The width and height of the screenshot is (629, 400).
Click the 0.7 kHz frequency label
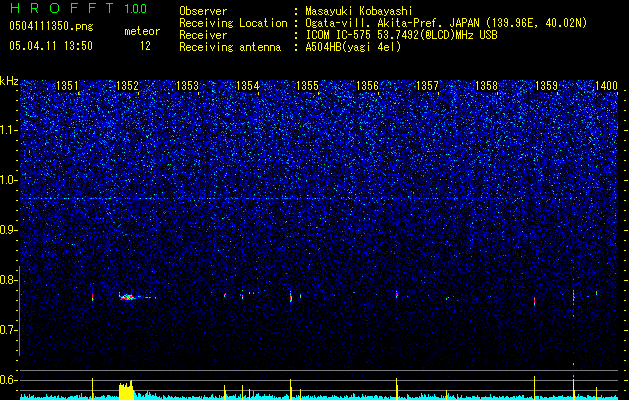point(9,330)
